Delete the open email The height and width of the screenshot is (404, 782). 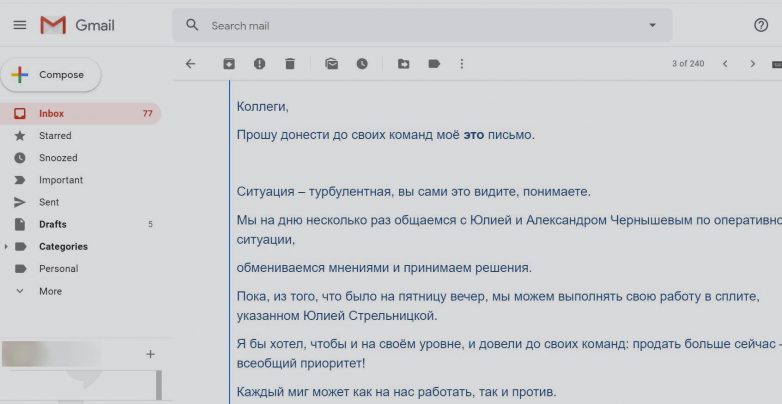click(x=290, y=64)
